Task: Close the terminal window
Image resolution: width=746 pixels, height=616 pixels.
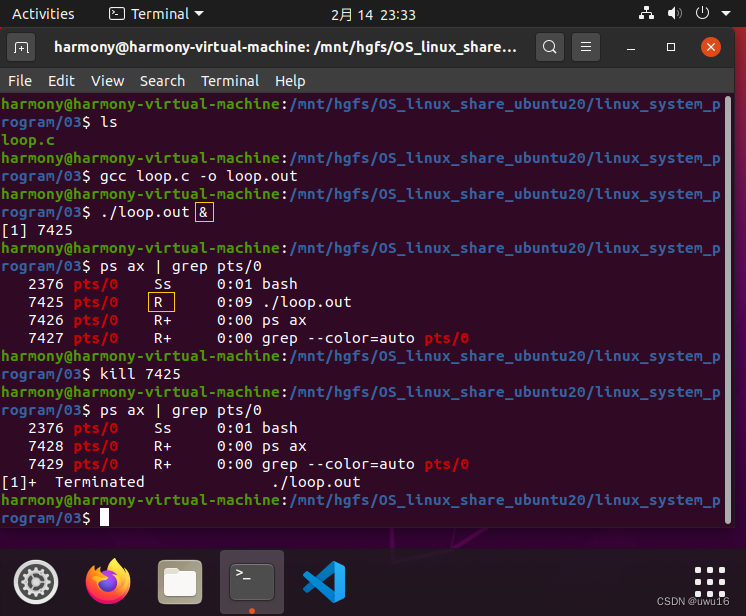Action: (x=711, y=47)
